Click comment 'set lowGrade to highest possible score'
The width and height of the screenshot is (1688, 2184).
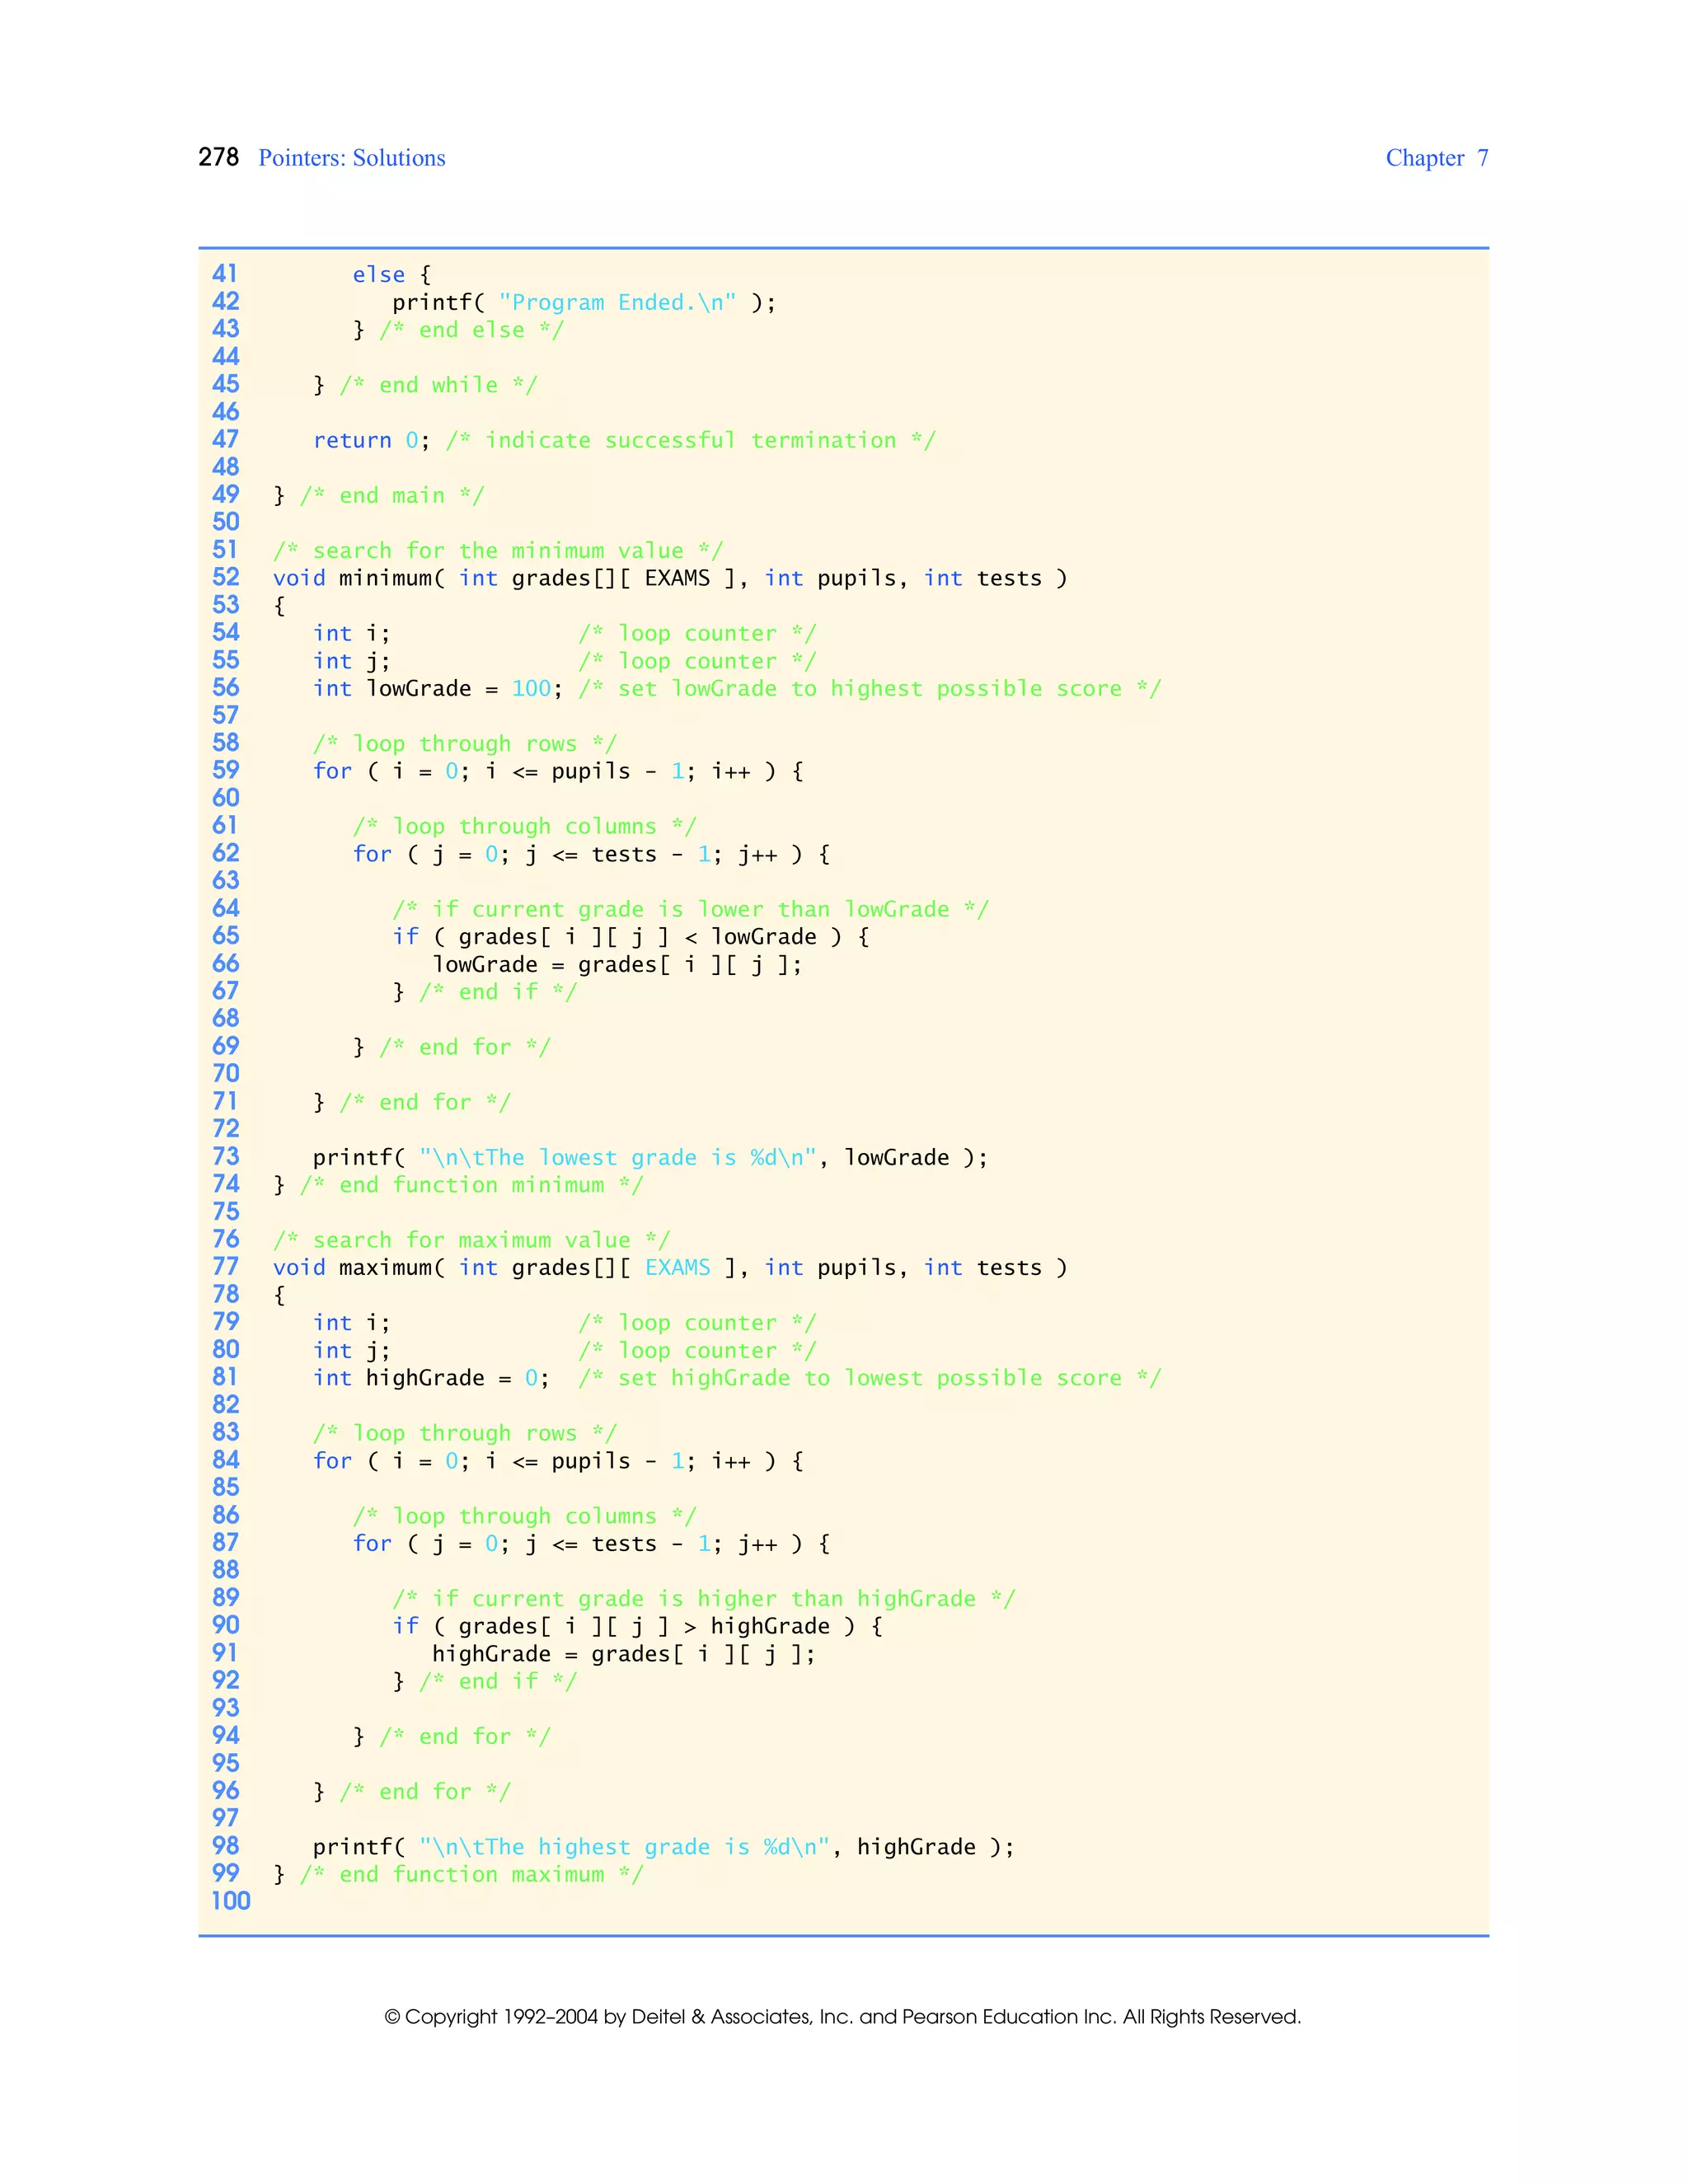[870, 688]
